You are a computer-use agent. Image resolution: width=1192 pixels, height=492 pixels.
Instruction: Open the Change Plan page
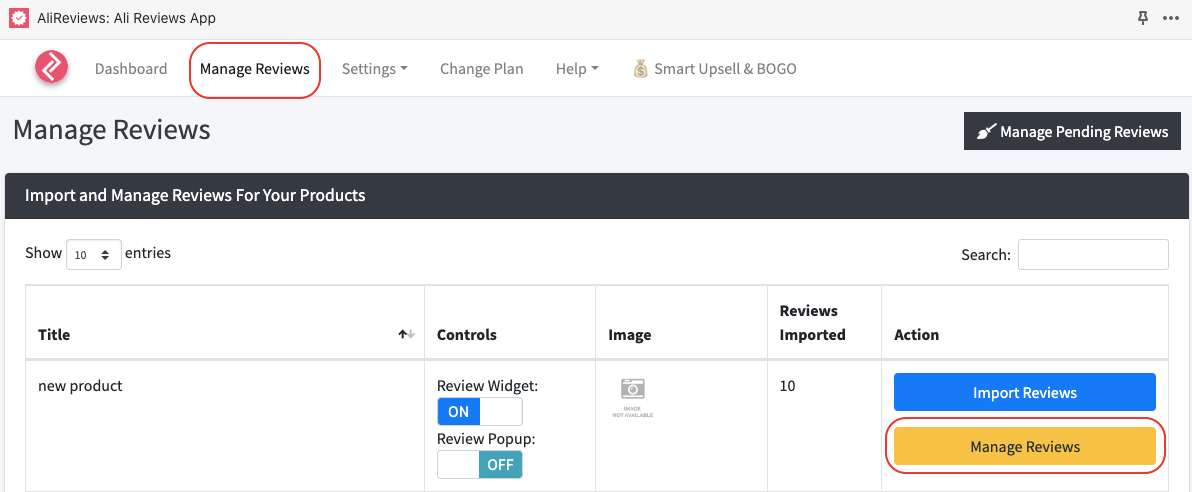(481, 69)
